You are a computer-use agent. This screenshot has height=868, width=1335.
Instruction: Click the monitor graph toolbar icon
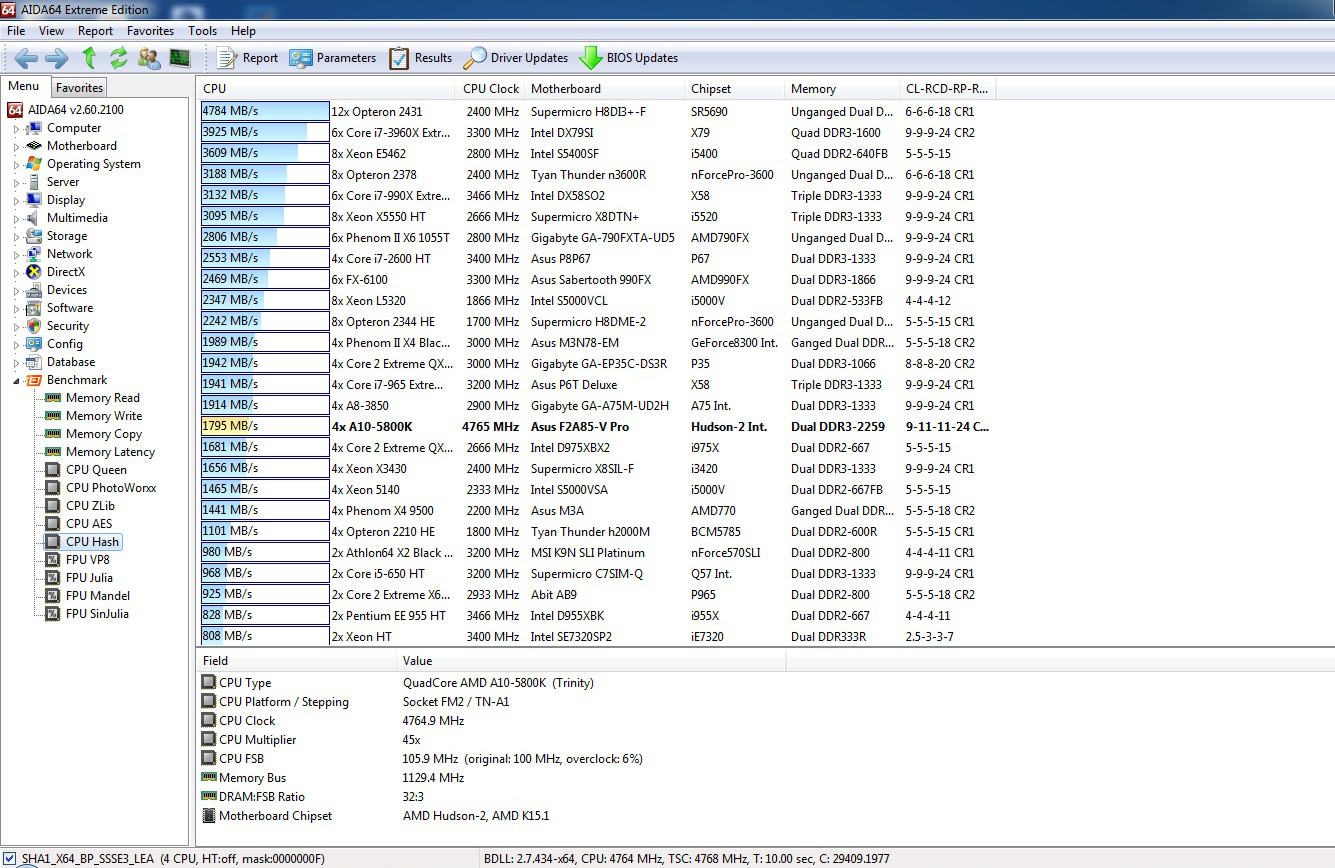click(x=180, y=58)
